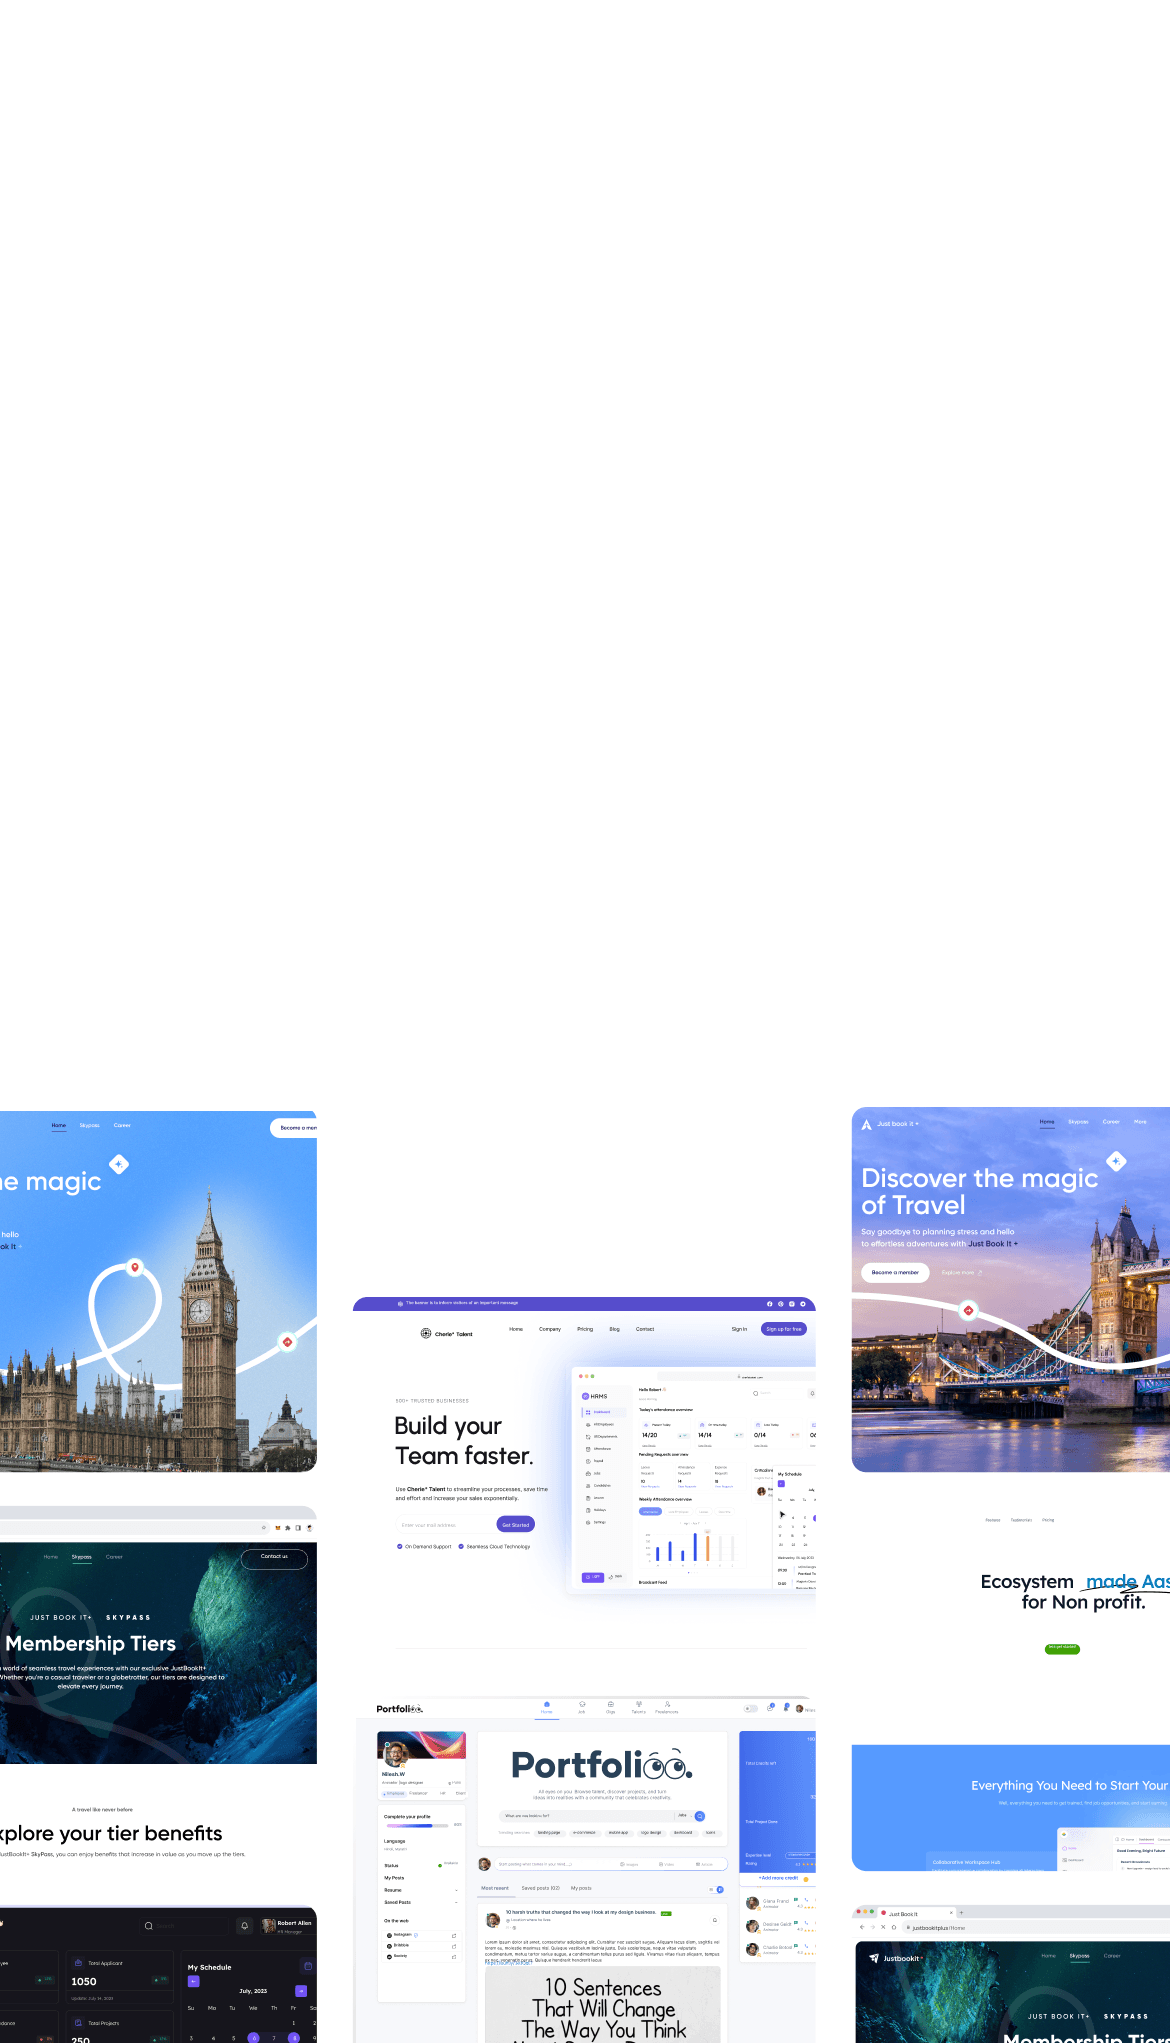1170x2043 pixels.
Task: Click the Cherie Talent globe logo
Action: pyautogui.click(x=426, y=1333)
